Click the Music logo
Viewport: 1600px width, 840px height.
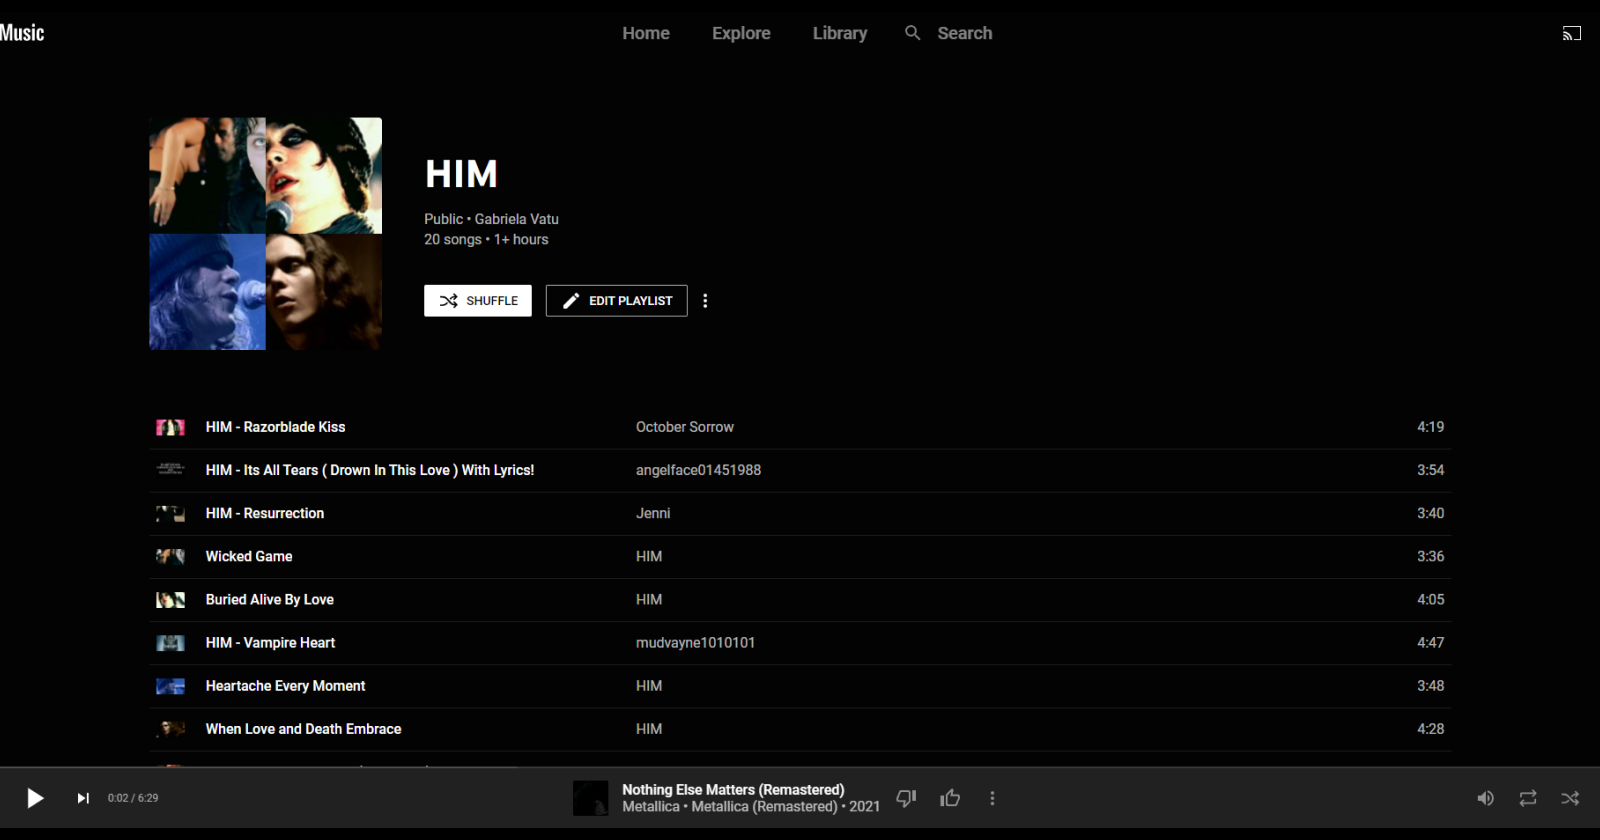point(22,33)
